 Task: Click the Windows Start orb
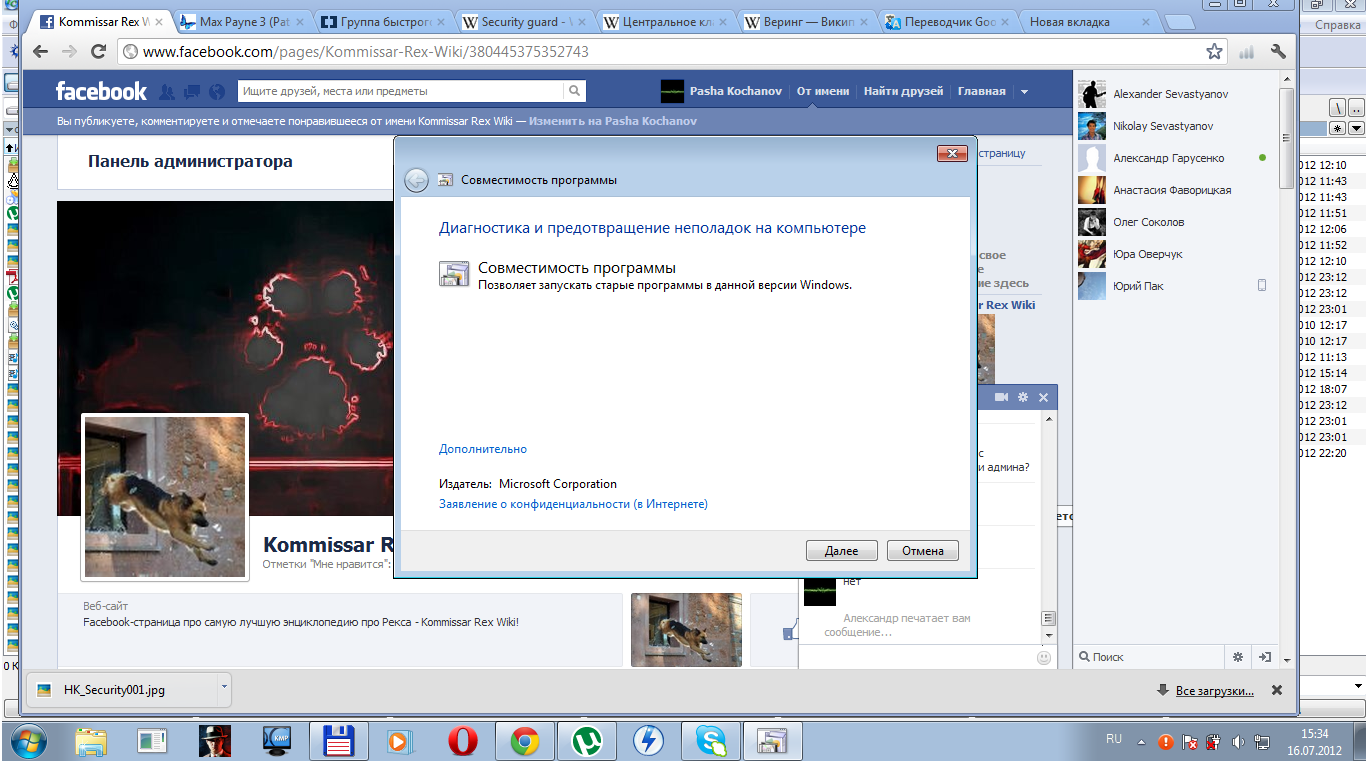pyautogui.click(x=29, y=741)
